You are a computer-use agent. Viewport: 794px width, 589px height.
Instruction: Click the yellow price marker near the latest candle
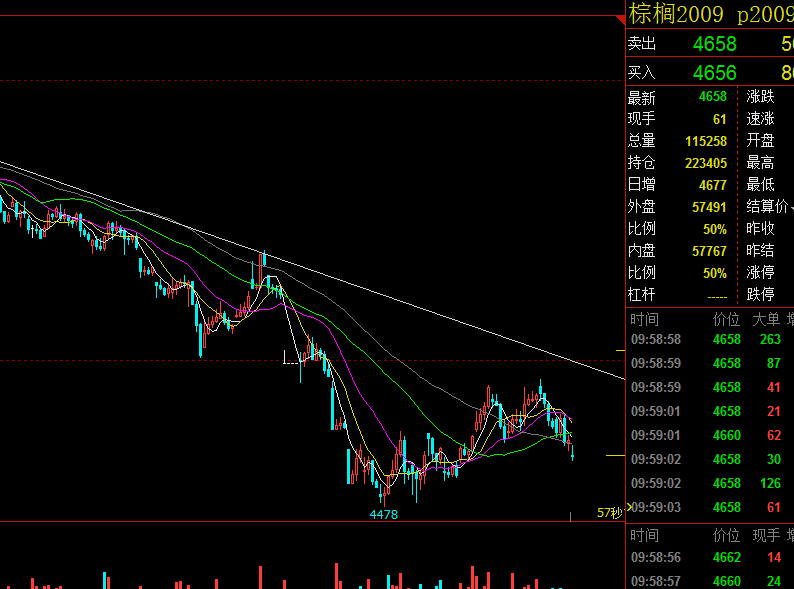pyautogui.click(x=615, y=456)
